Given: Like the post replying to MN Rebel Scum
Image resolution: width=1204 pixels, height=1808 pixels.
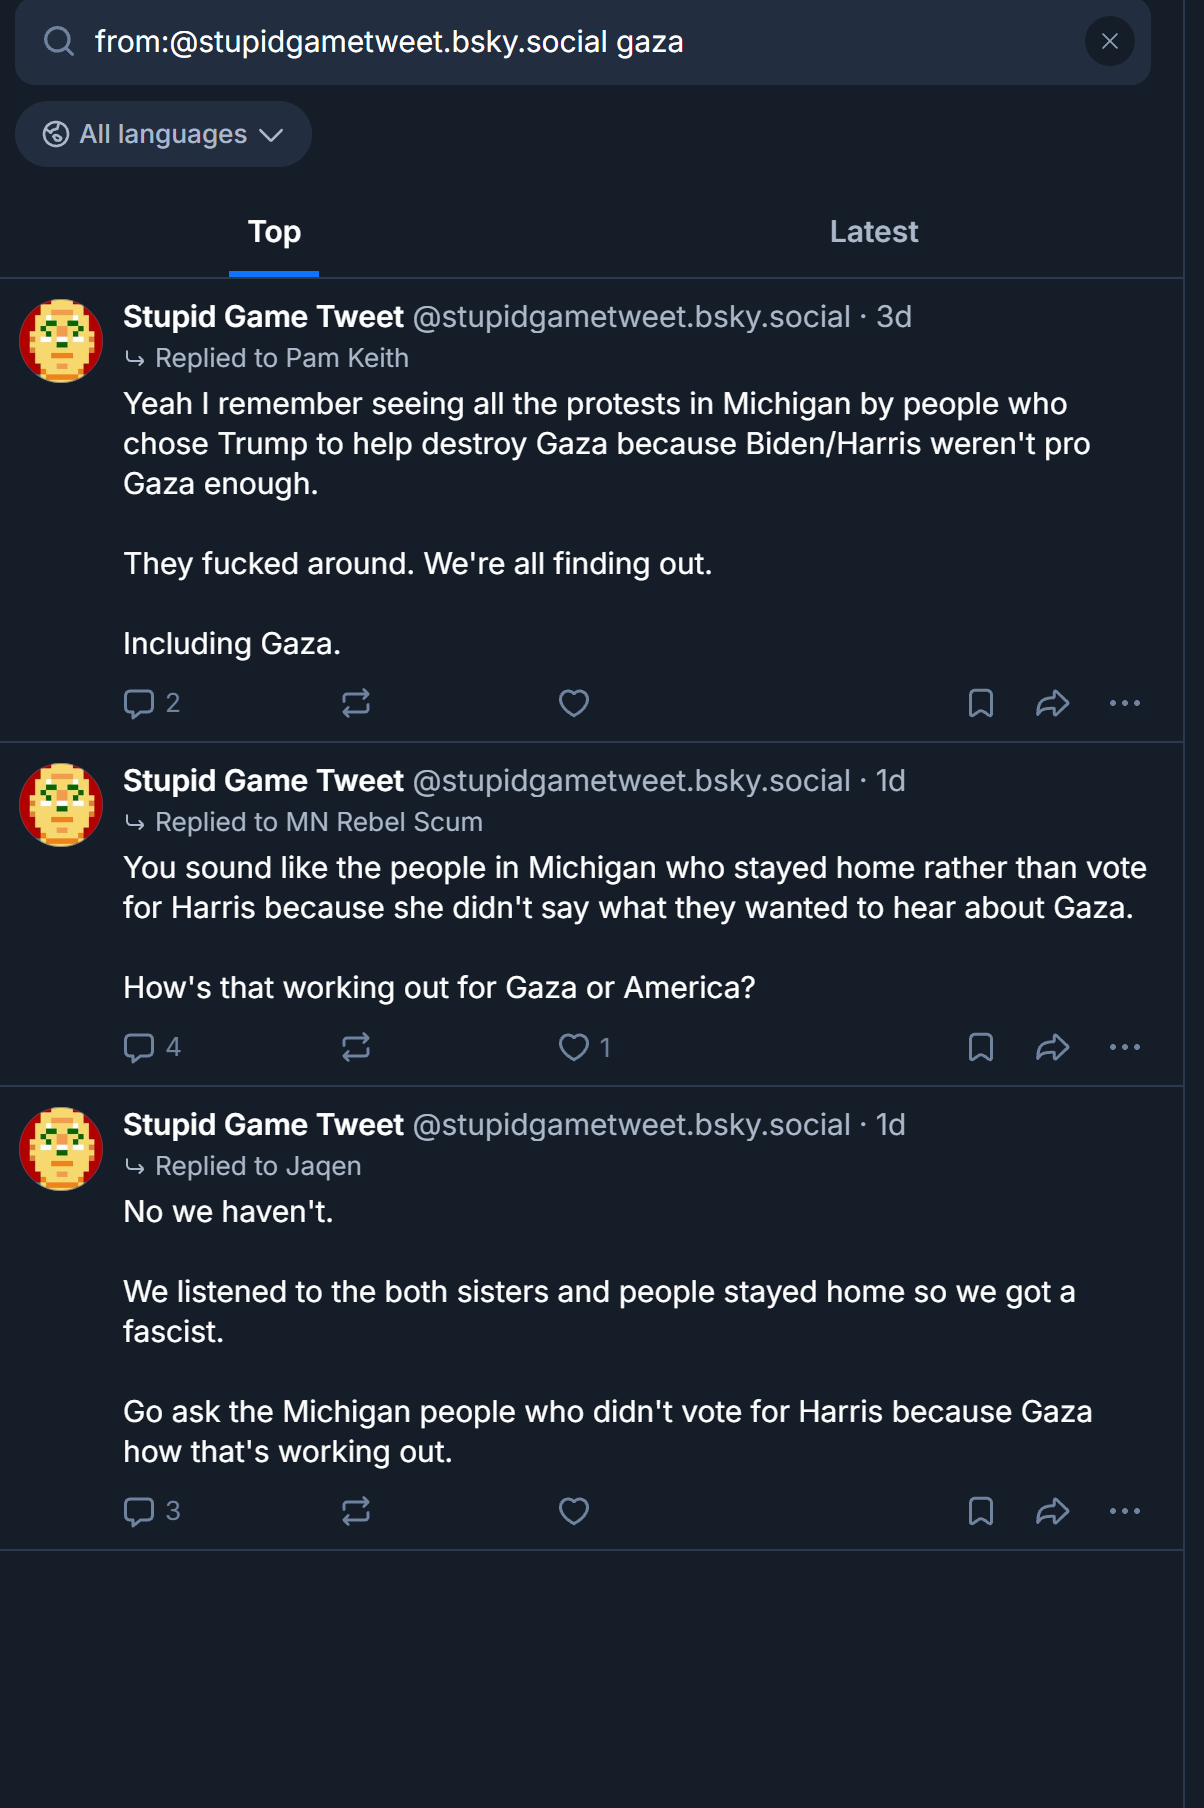Looking at the screenshot, I should pyautogui.click(x=573, y=1047).
